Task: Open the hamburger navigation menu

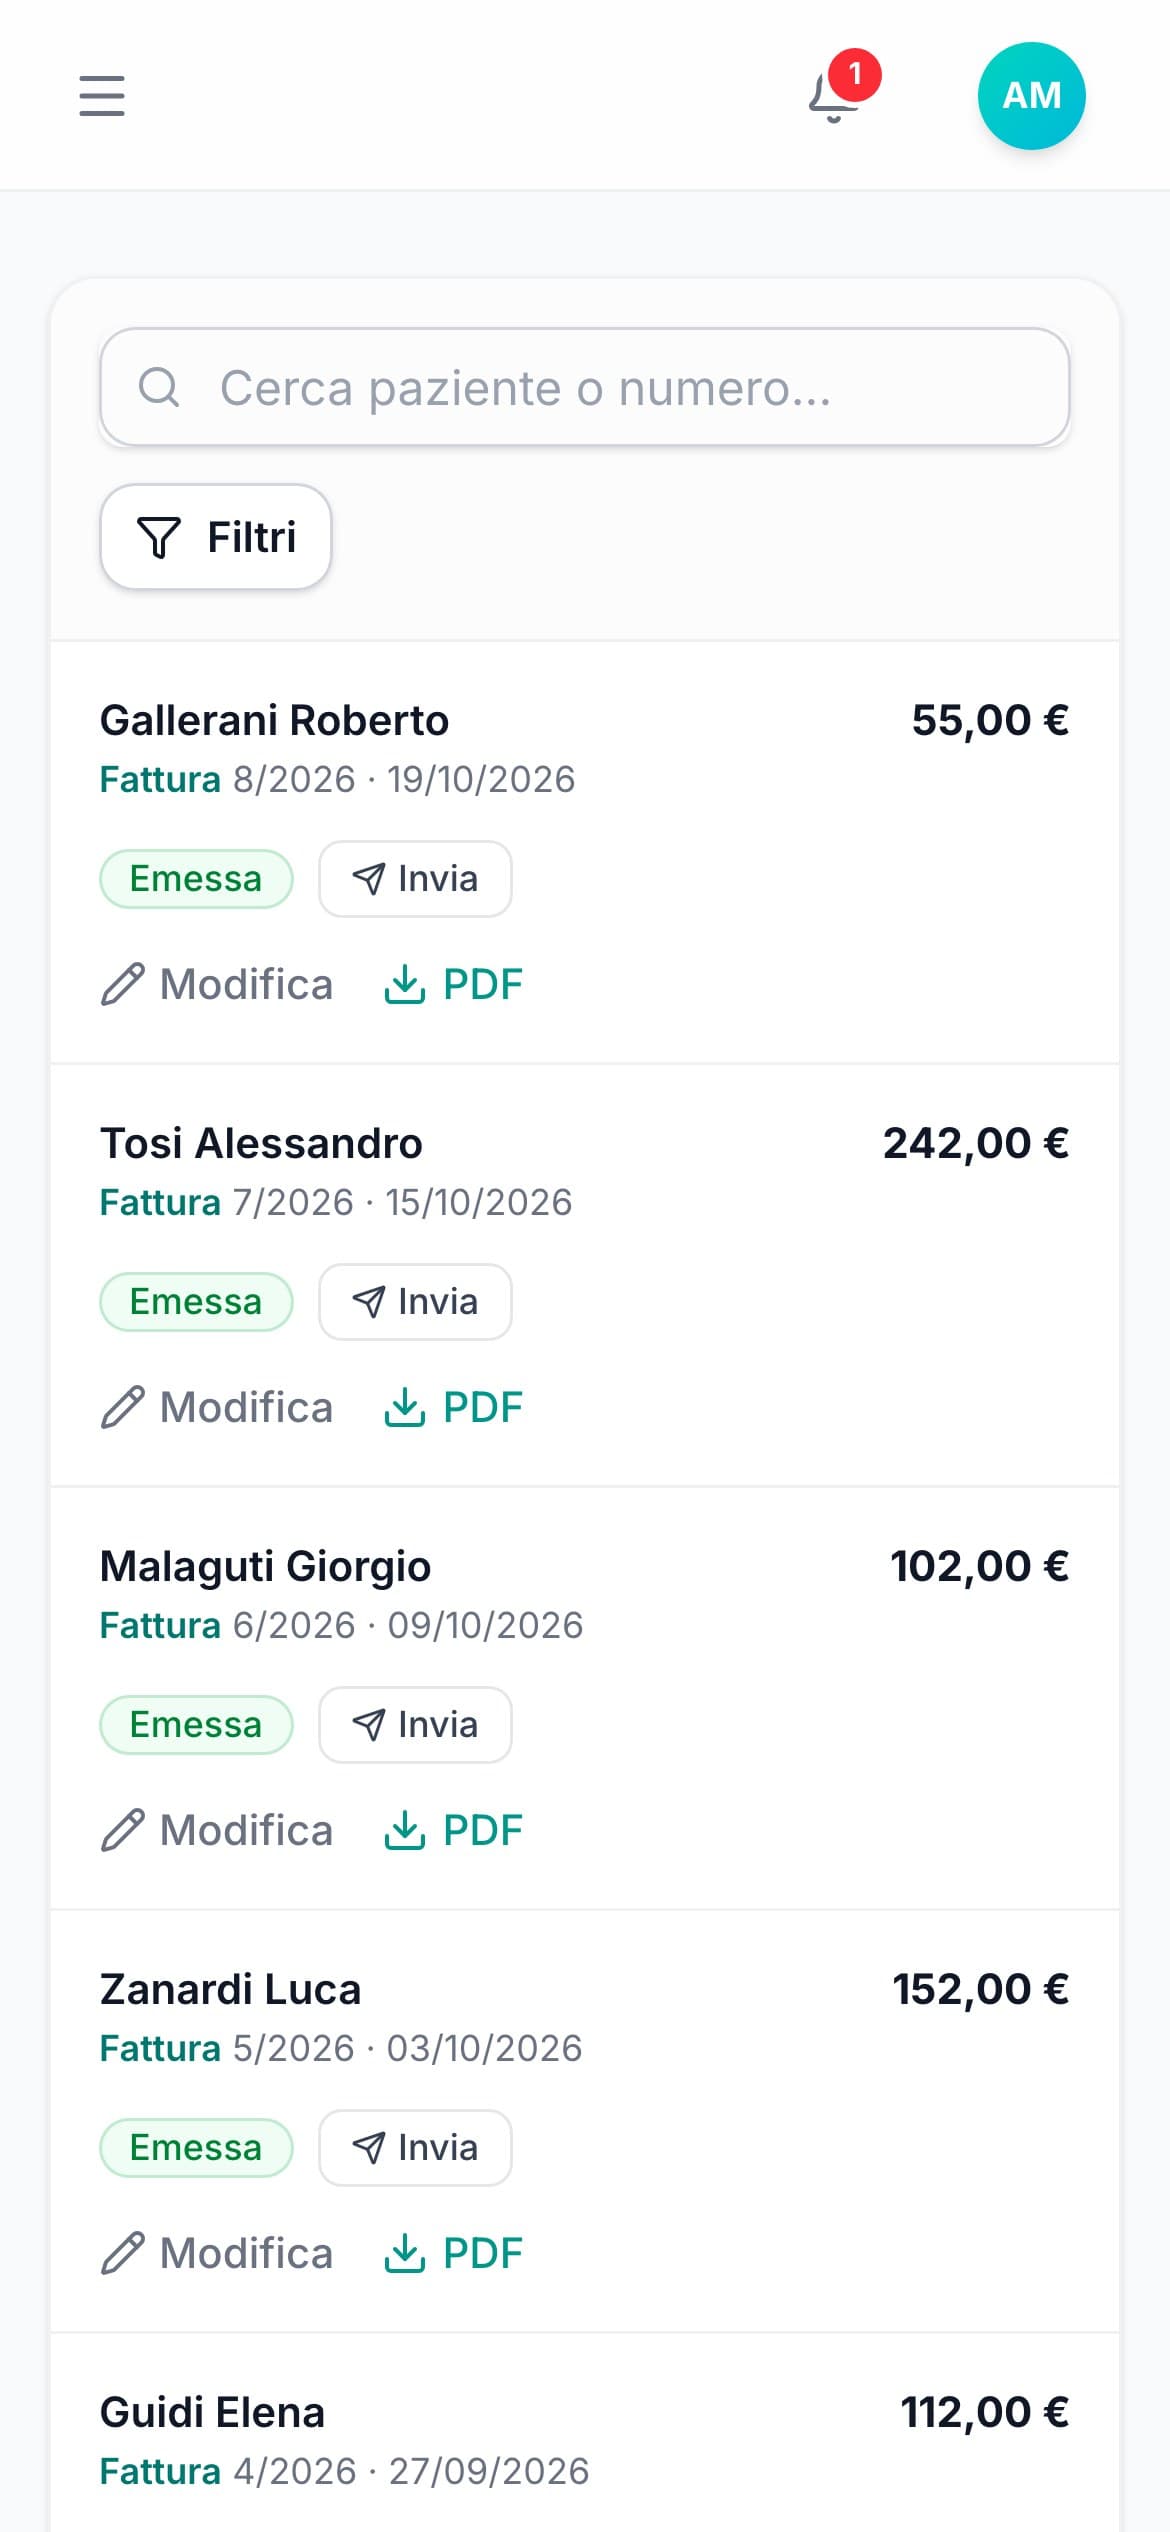Action: pos(102,96)
